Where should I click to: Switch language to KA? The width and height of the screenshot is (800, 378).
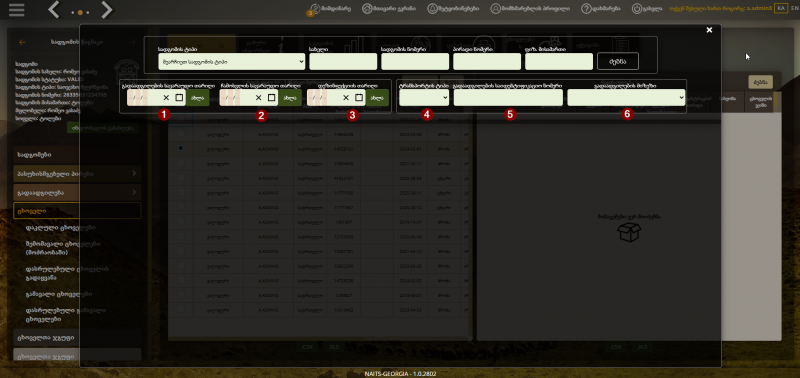pyautogui.click(x=781, y=9)
